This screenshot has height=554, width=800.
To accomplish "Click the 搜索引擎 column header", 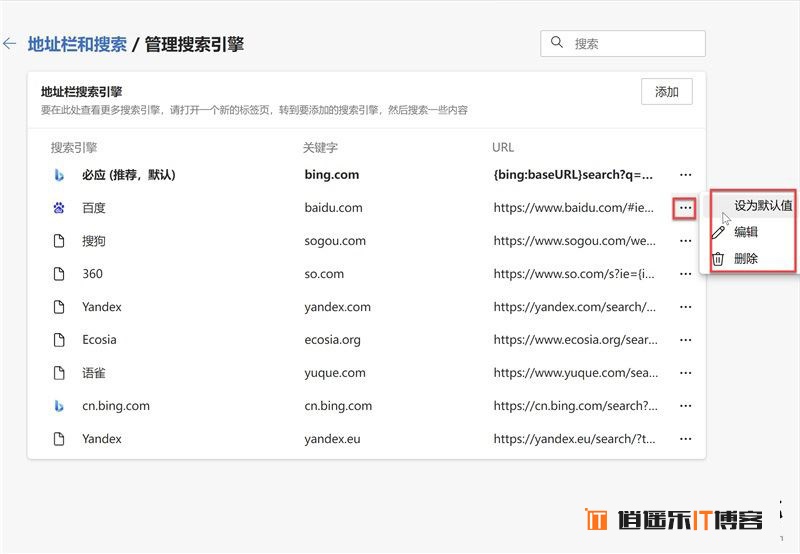I will click(x=74, y=148).
